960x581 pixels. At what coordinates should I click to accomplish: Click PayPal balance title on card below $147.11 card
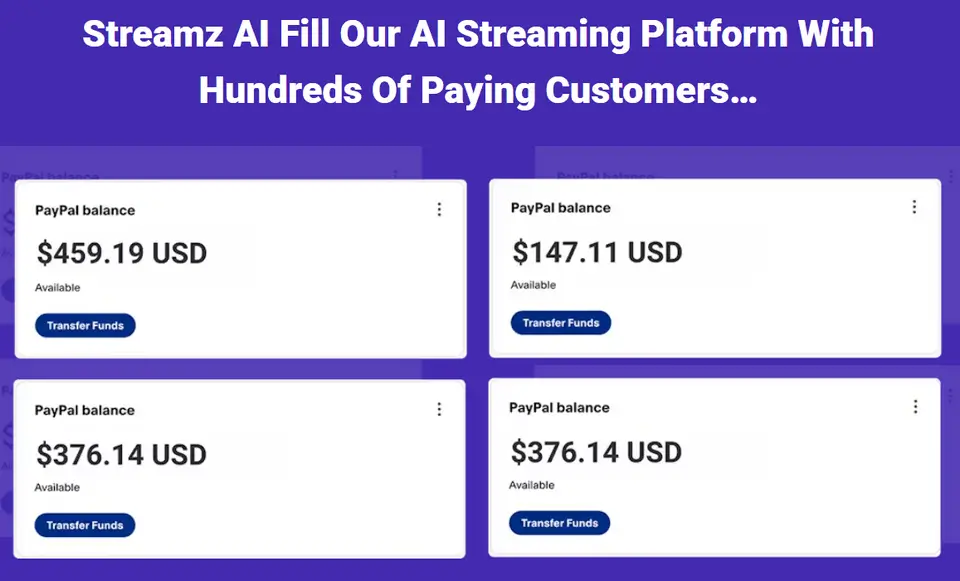pos(559,408)
